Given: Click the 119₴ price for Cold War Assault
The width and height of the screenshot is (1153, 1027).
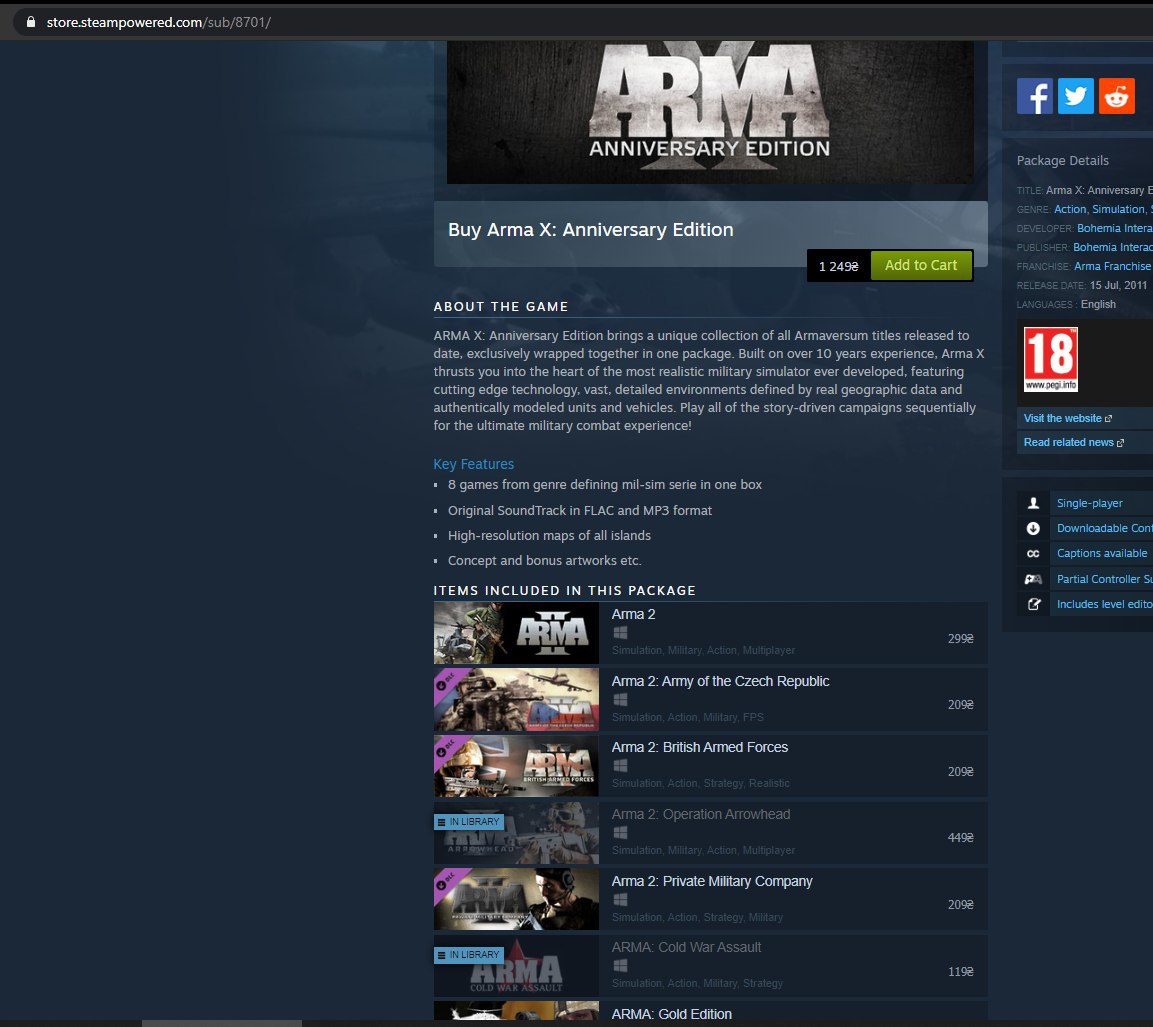Looking at the screenshot, I should pos(960,972).
